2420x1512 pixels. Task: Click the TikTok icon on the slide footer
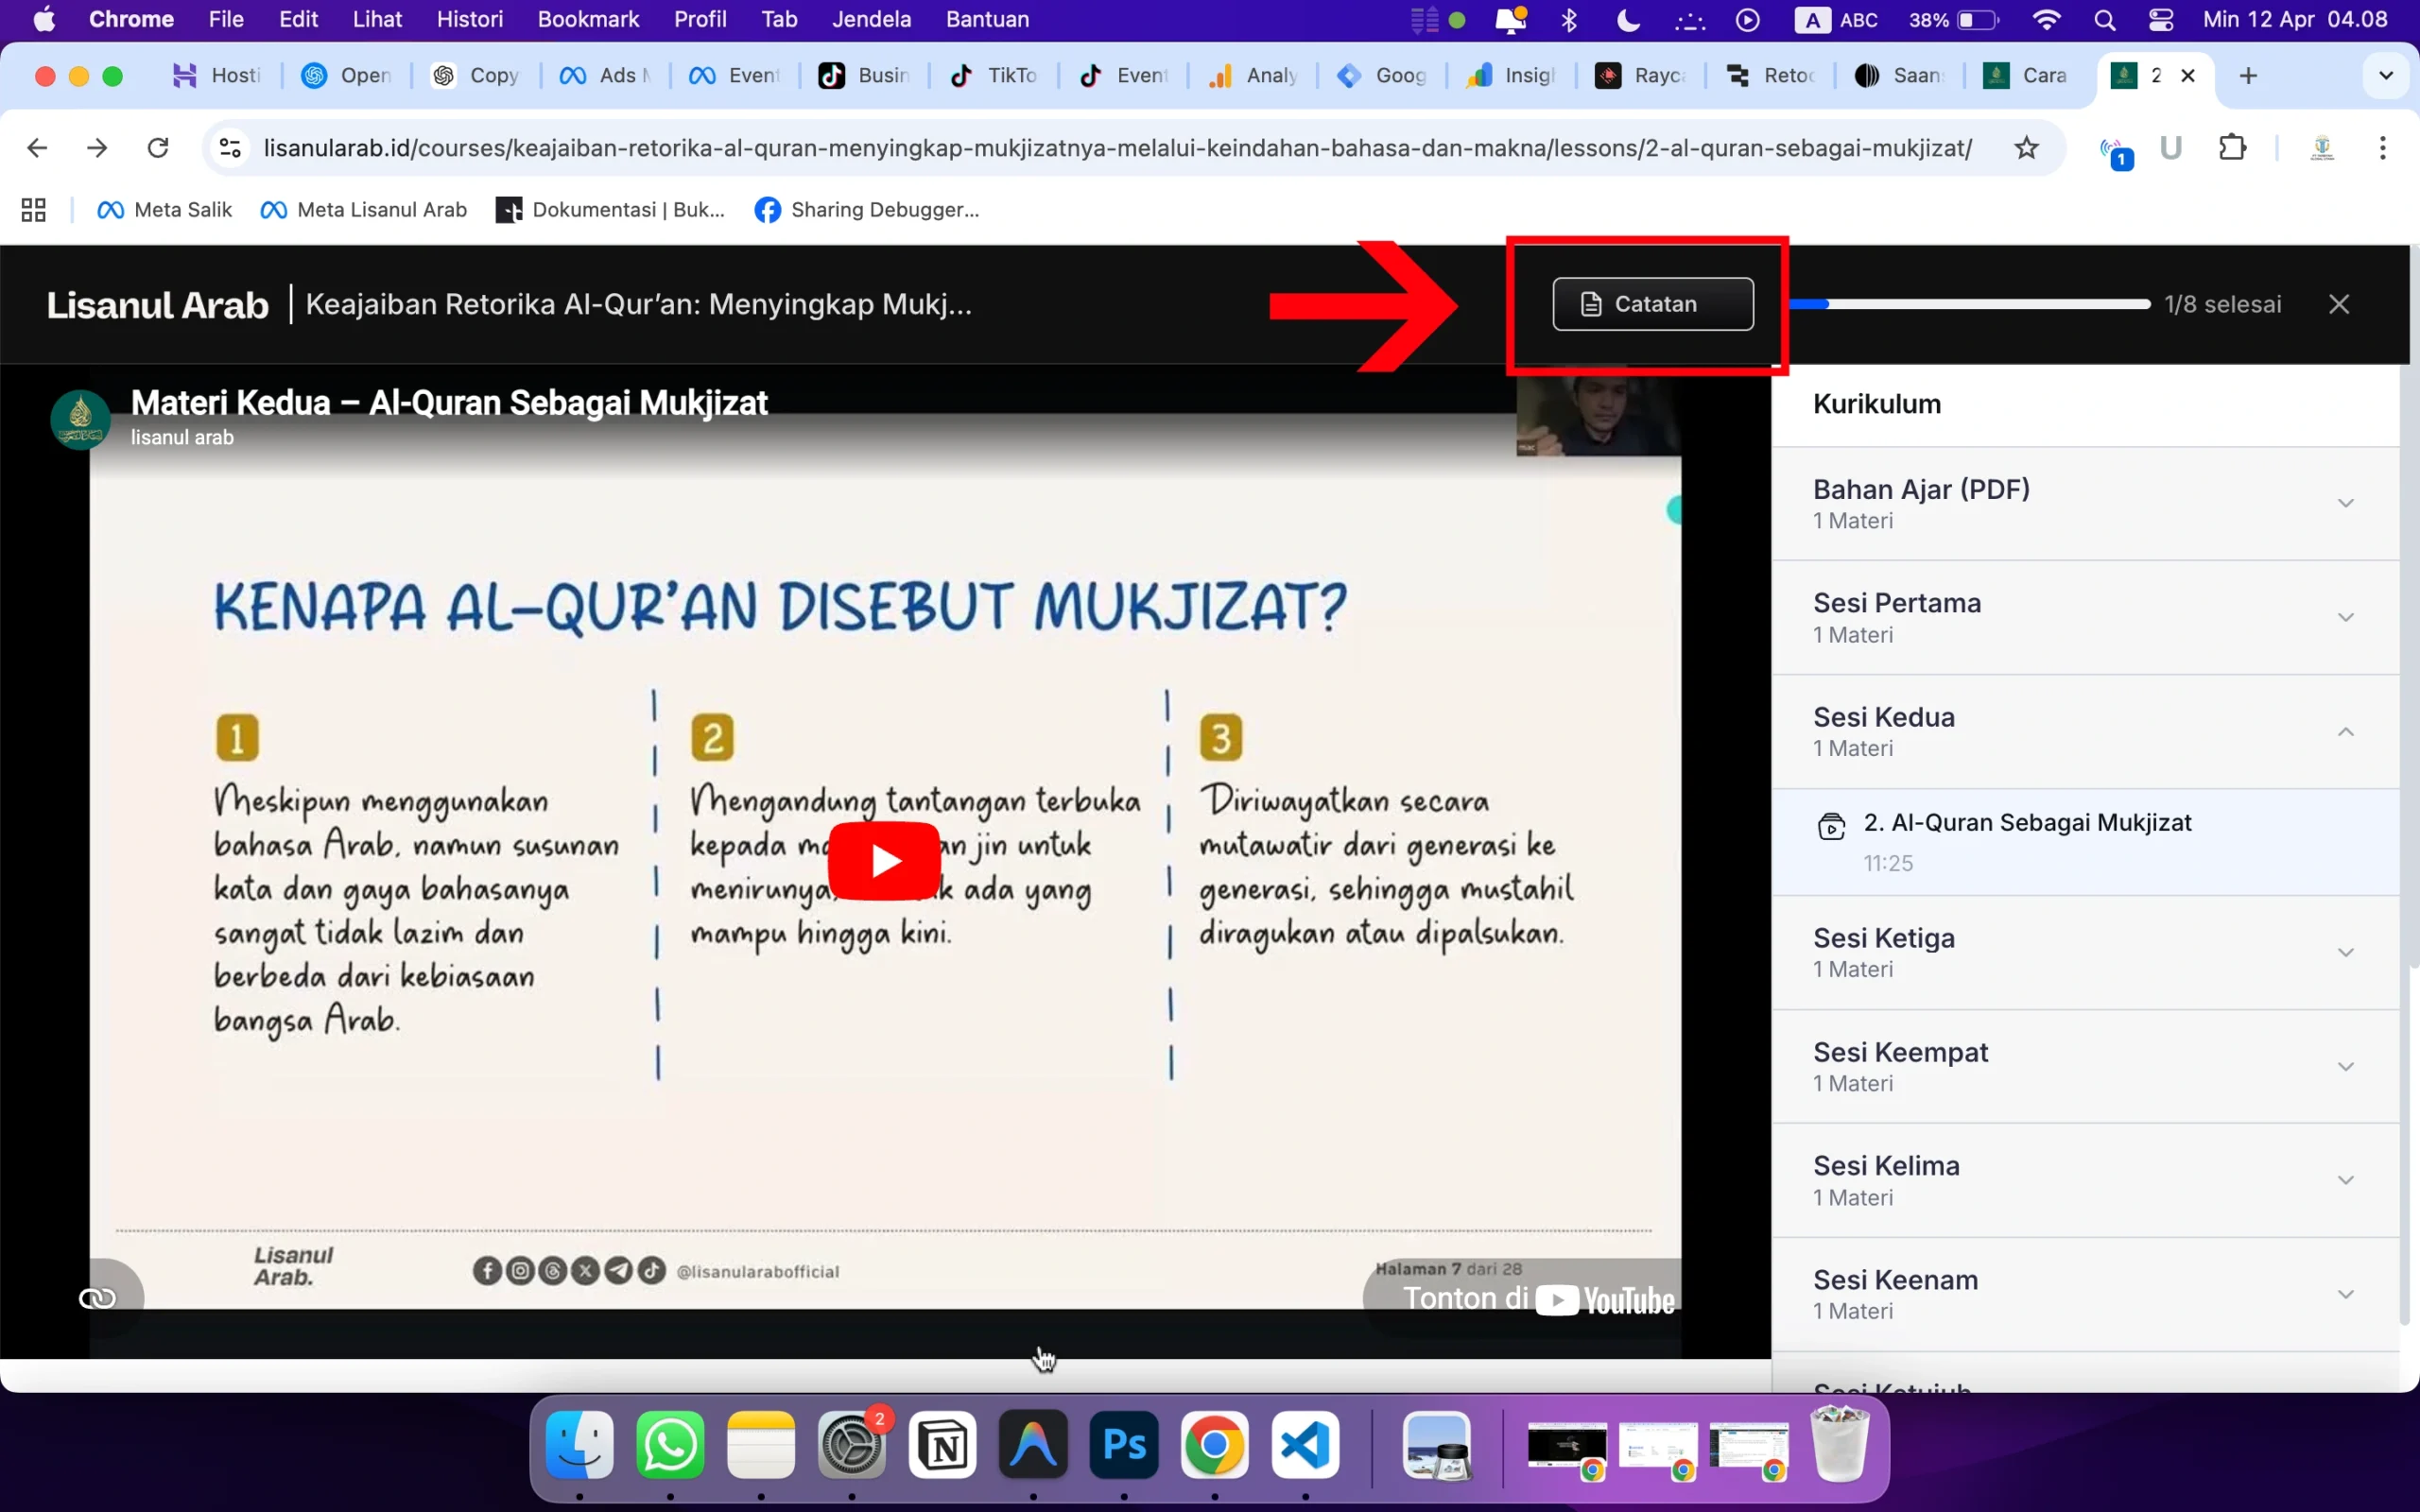(x=653, y=1270)
